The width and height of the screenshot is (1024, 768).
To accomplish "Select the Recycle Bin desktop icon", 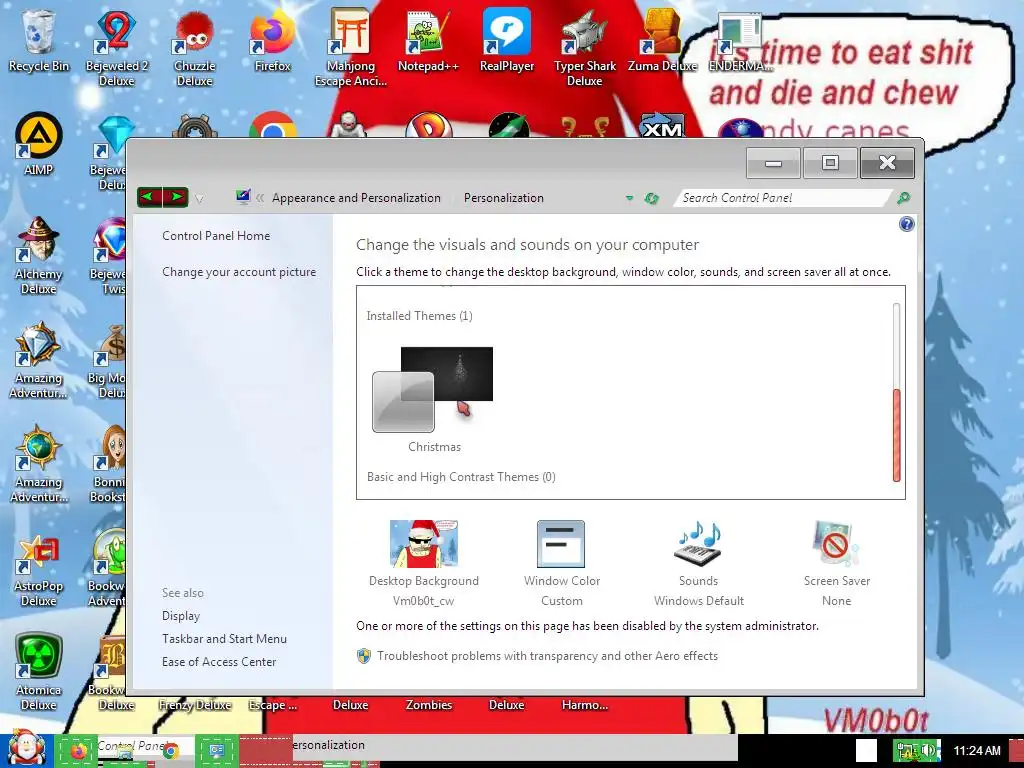I will pyautogui.click(x=39, y=40).
